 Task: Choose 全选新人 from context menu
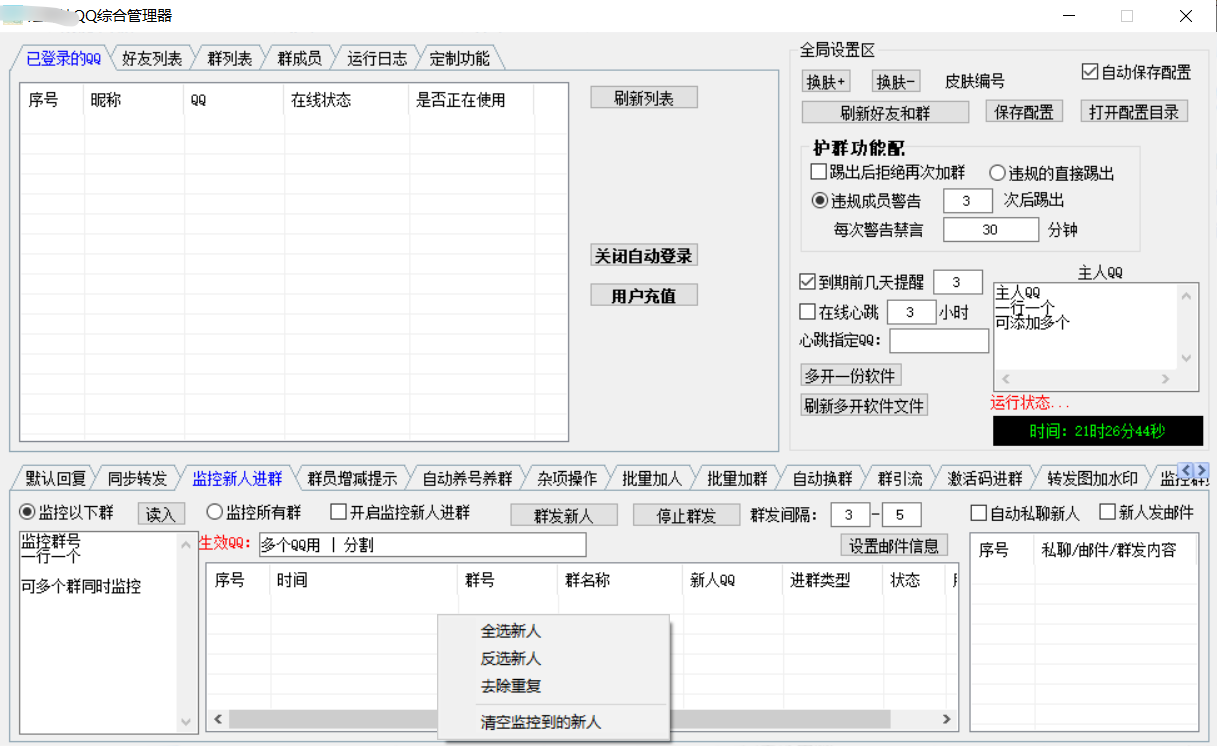510,631
